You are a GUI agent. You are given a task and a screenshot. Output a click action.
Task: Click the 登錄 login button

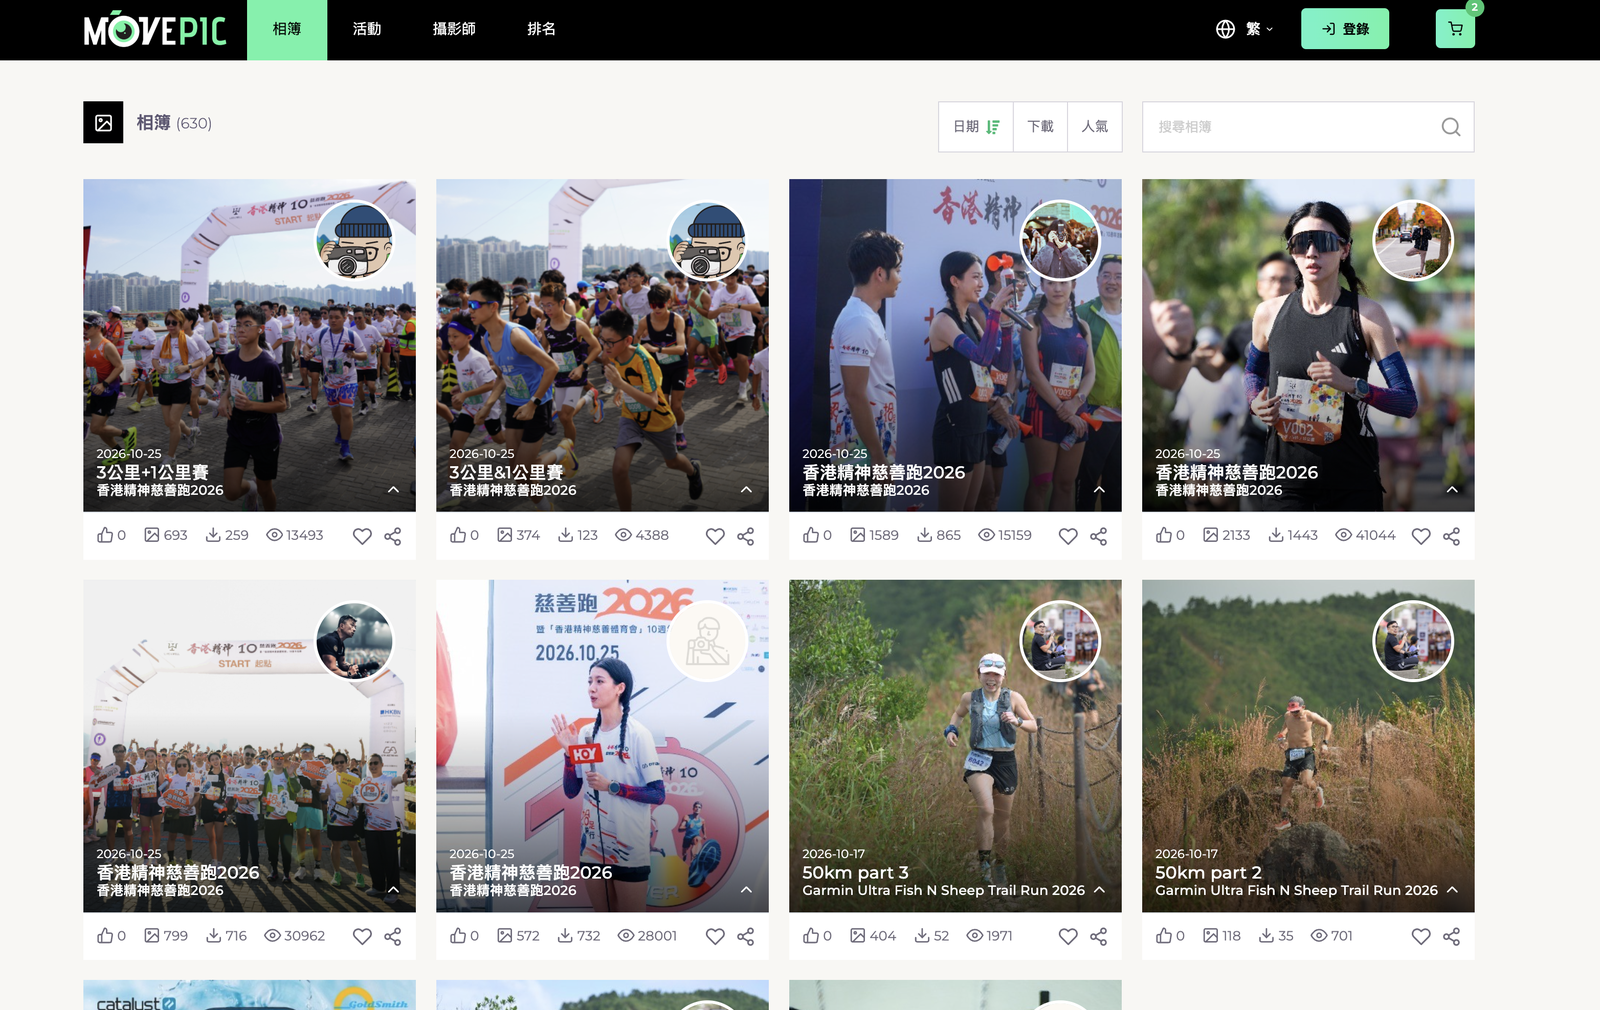pos(1345,29)
